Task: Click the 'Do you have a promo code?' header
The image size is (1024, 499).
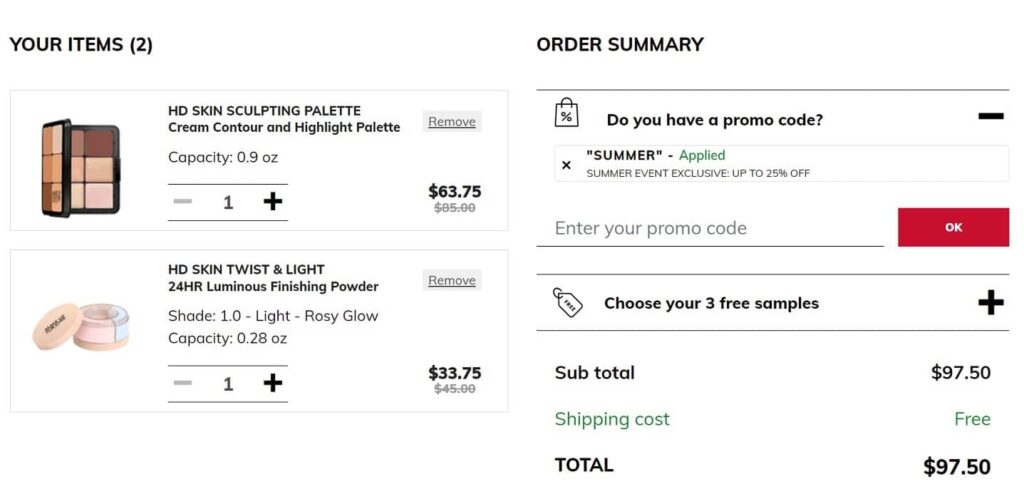Action: point(714,120)
